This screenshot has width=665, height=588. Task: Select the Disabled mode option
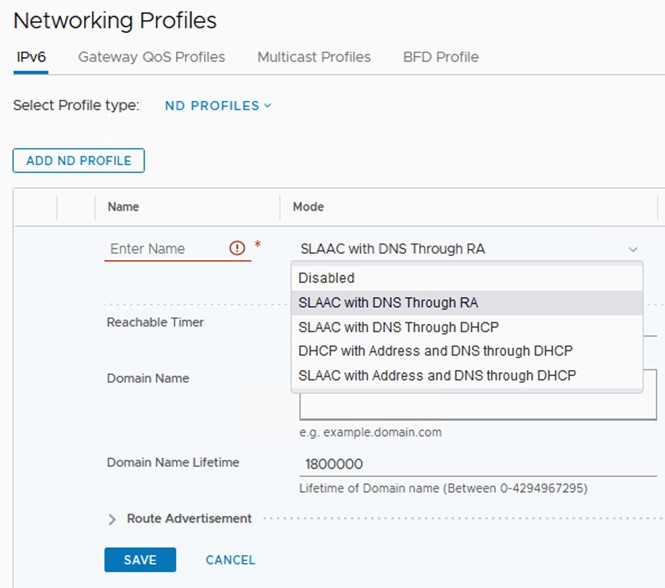(326, 278)
